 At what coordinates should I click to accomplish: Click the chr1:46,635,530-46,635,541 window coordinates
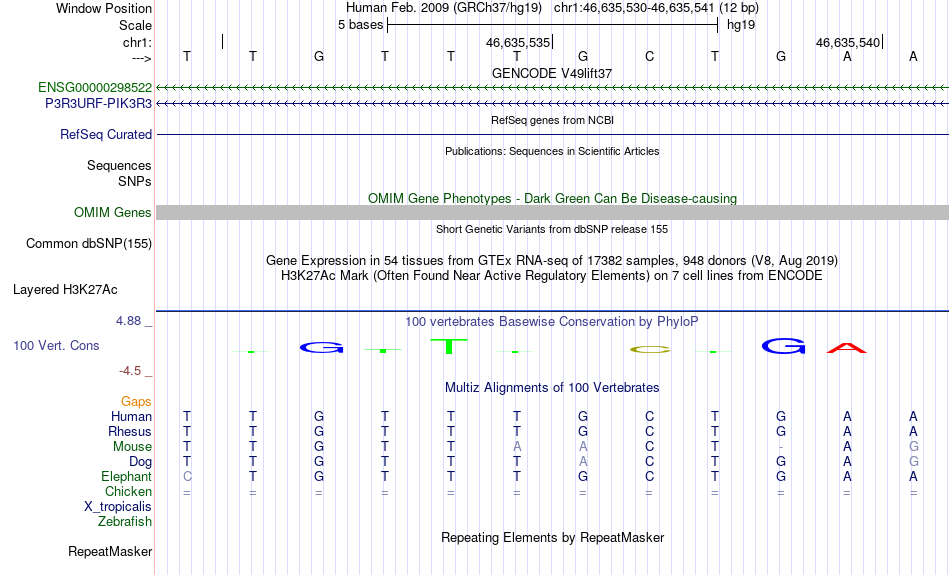point(634,8)
